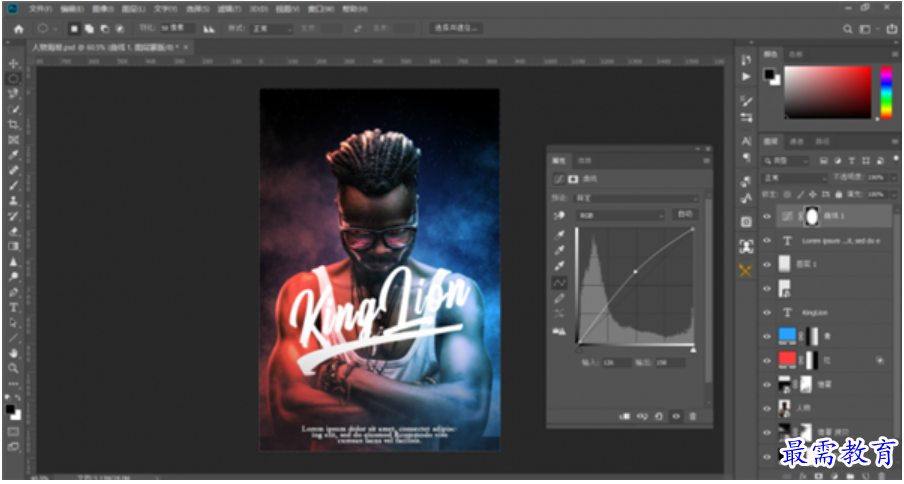The width and height of the screenshot is (904, 484).
Task: Select the Move tool
Action: tap(13, 63)
